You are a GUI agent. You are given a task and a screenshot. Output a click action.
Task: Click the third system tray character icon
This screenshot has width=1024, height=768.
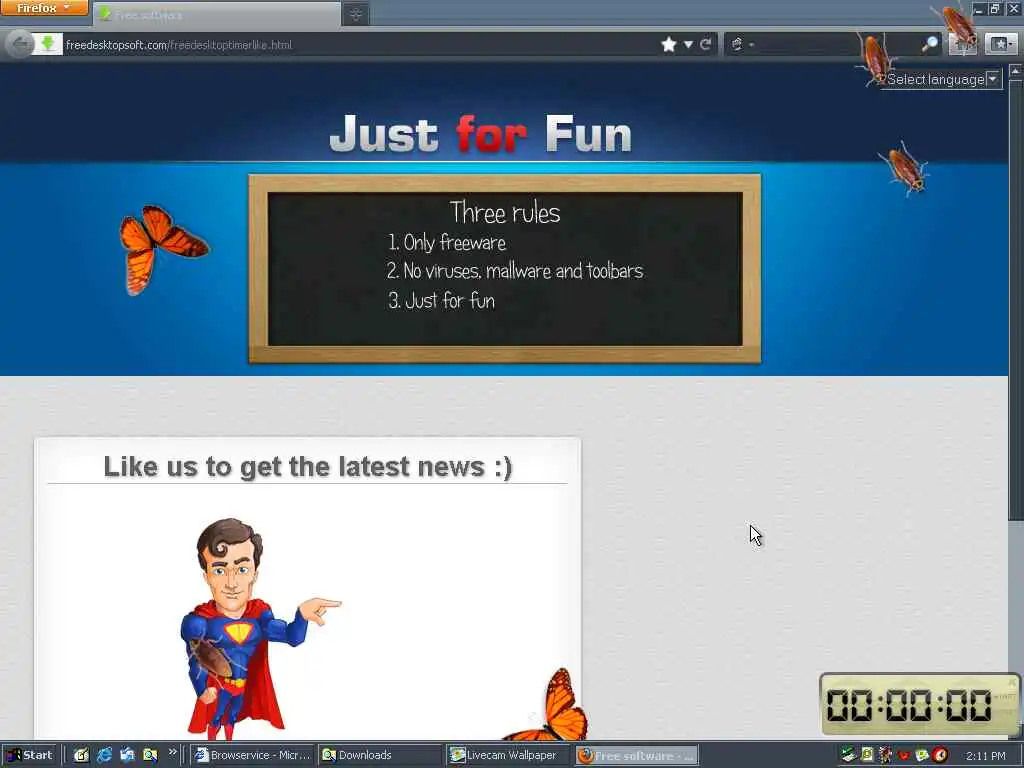coord(886,755)
